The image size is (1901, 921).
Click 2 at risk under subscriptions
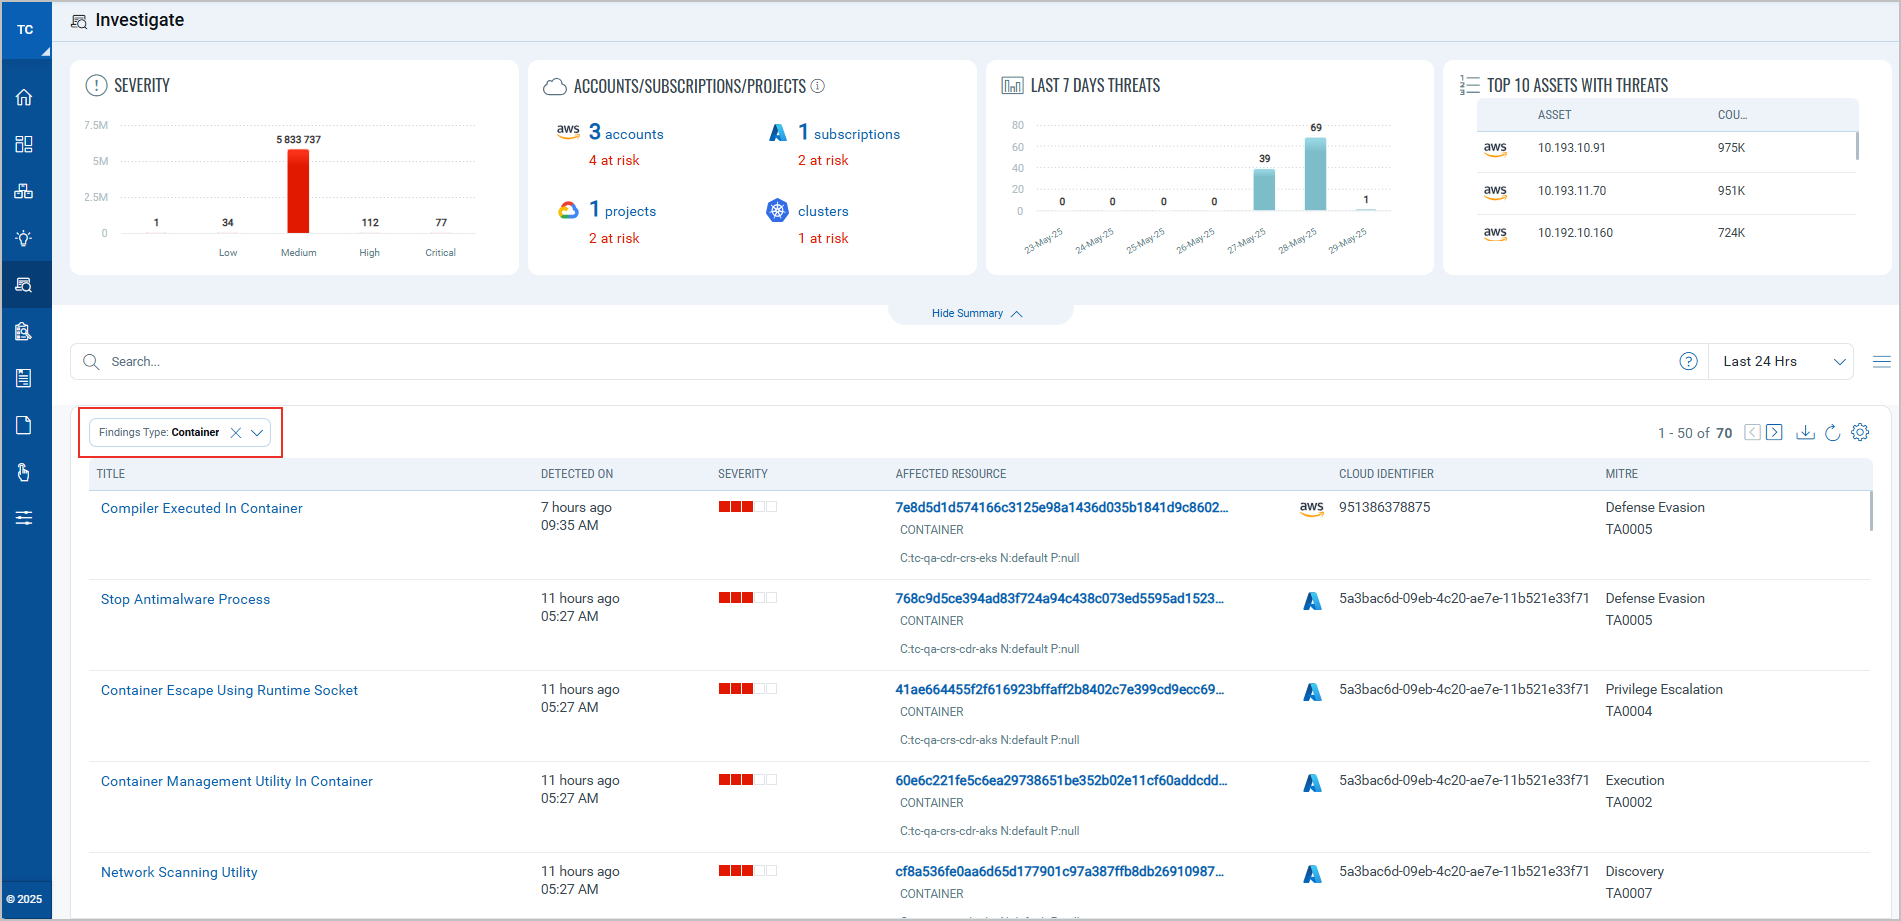point(823,160)
